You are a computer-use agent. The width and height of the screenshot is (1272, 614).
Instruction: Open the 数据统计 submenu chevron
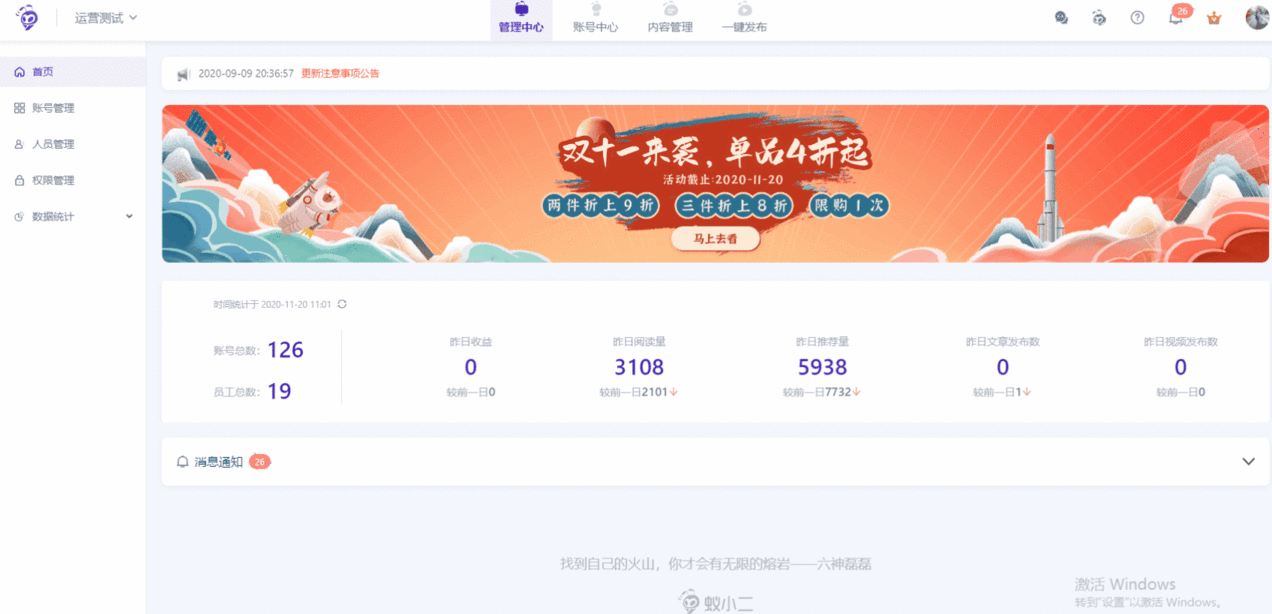click(x=128, y=215)
